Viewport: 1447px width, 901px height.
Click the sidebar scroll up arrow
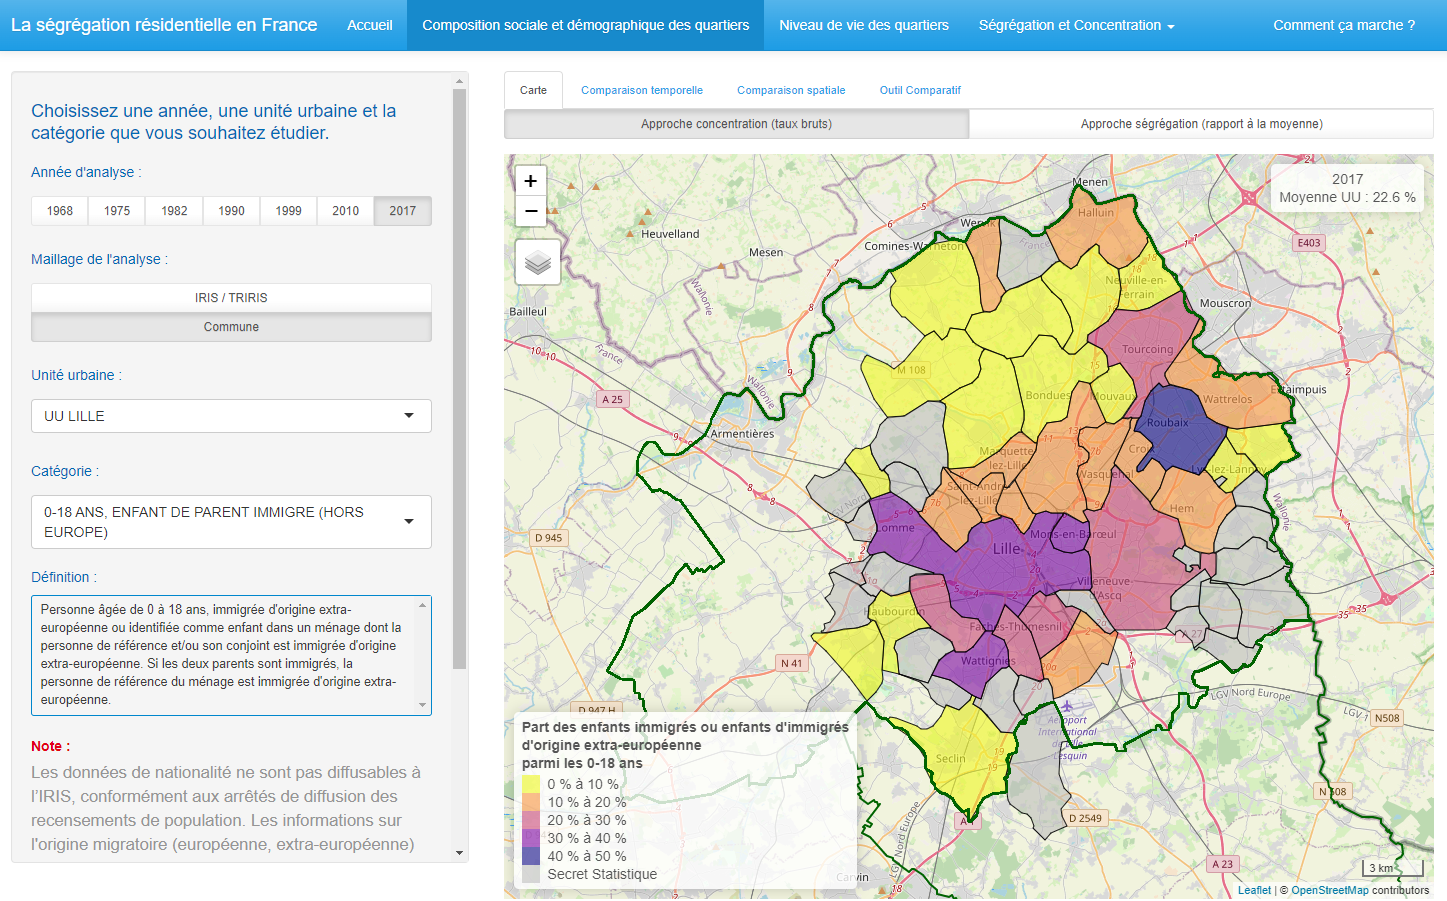tap(460, 81)
